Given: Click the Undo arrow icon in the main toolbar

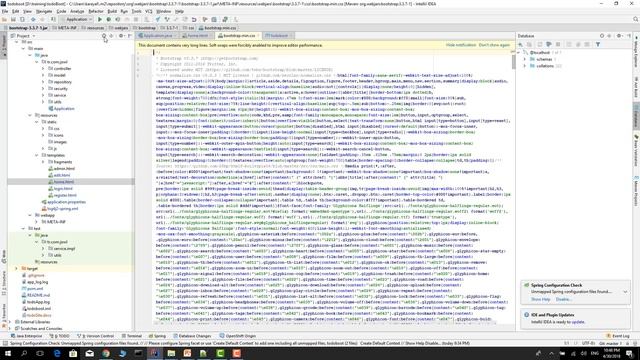Looking at the screenshot, I should click(194, 19).
